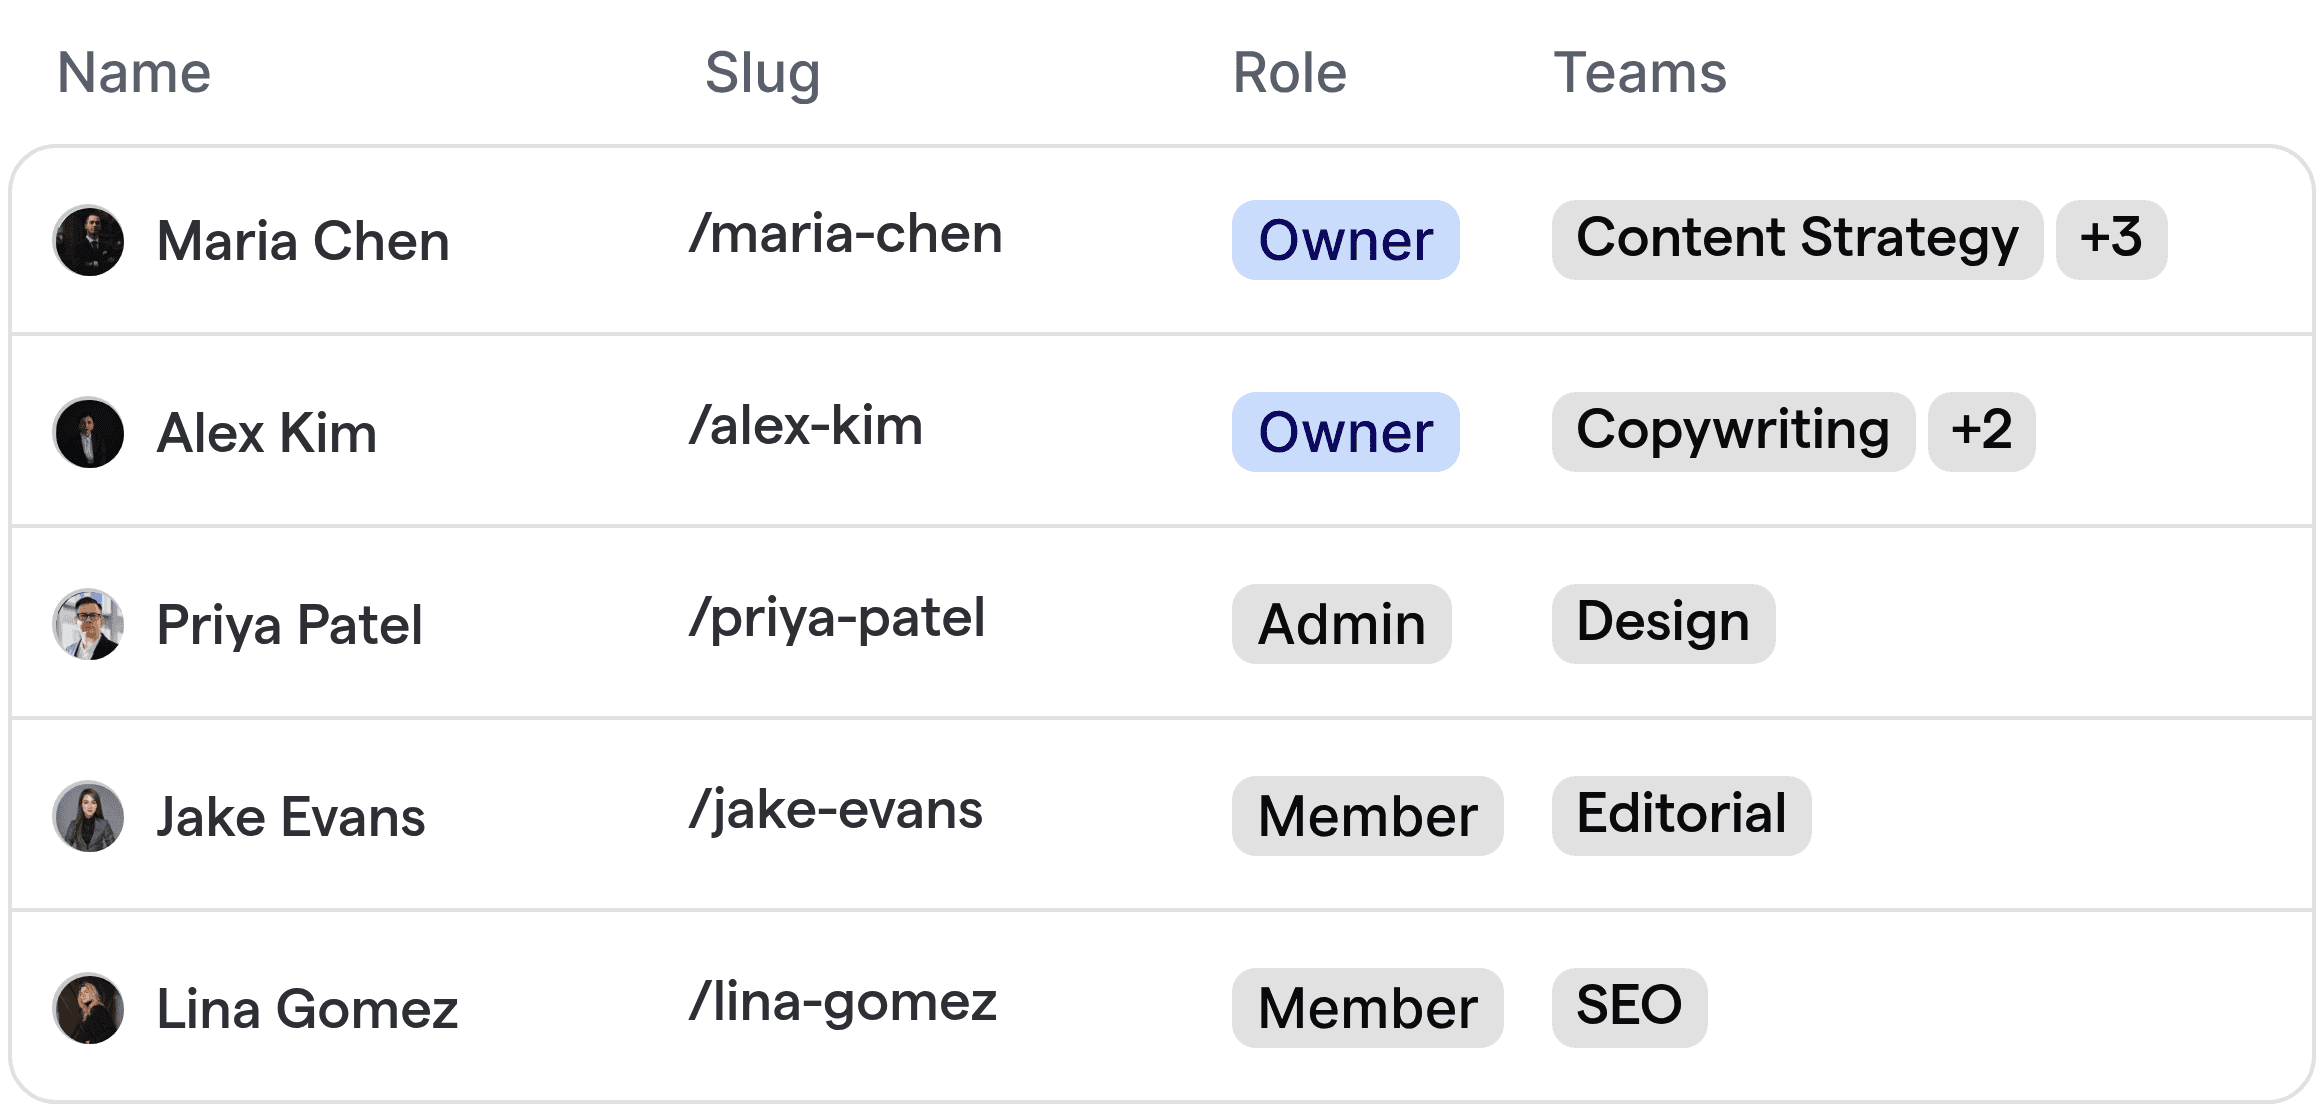Click the Design team tag

[x=1662, y=624]
